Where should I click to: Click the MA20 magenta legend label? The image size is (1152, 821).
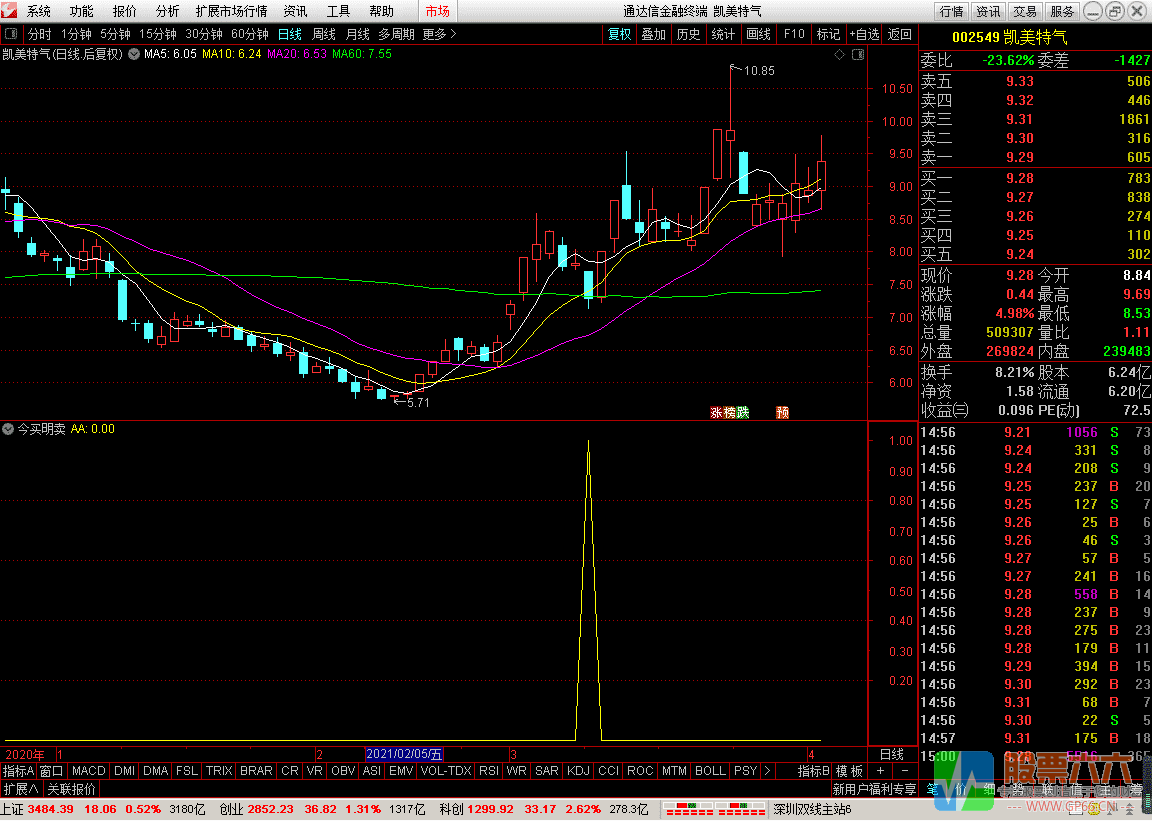click(298, 54)
